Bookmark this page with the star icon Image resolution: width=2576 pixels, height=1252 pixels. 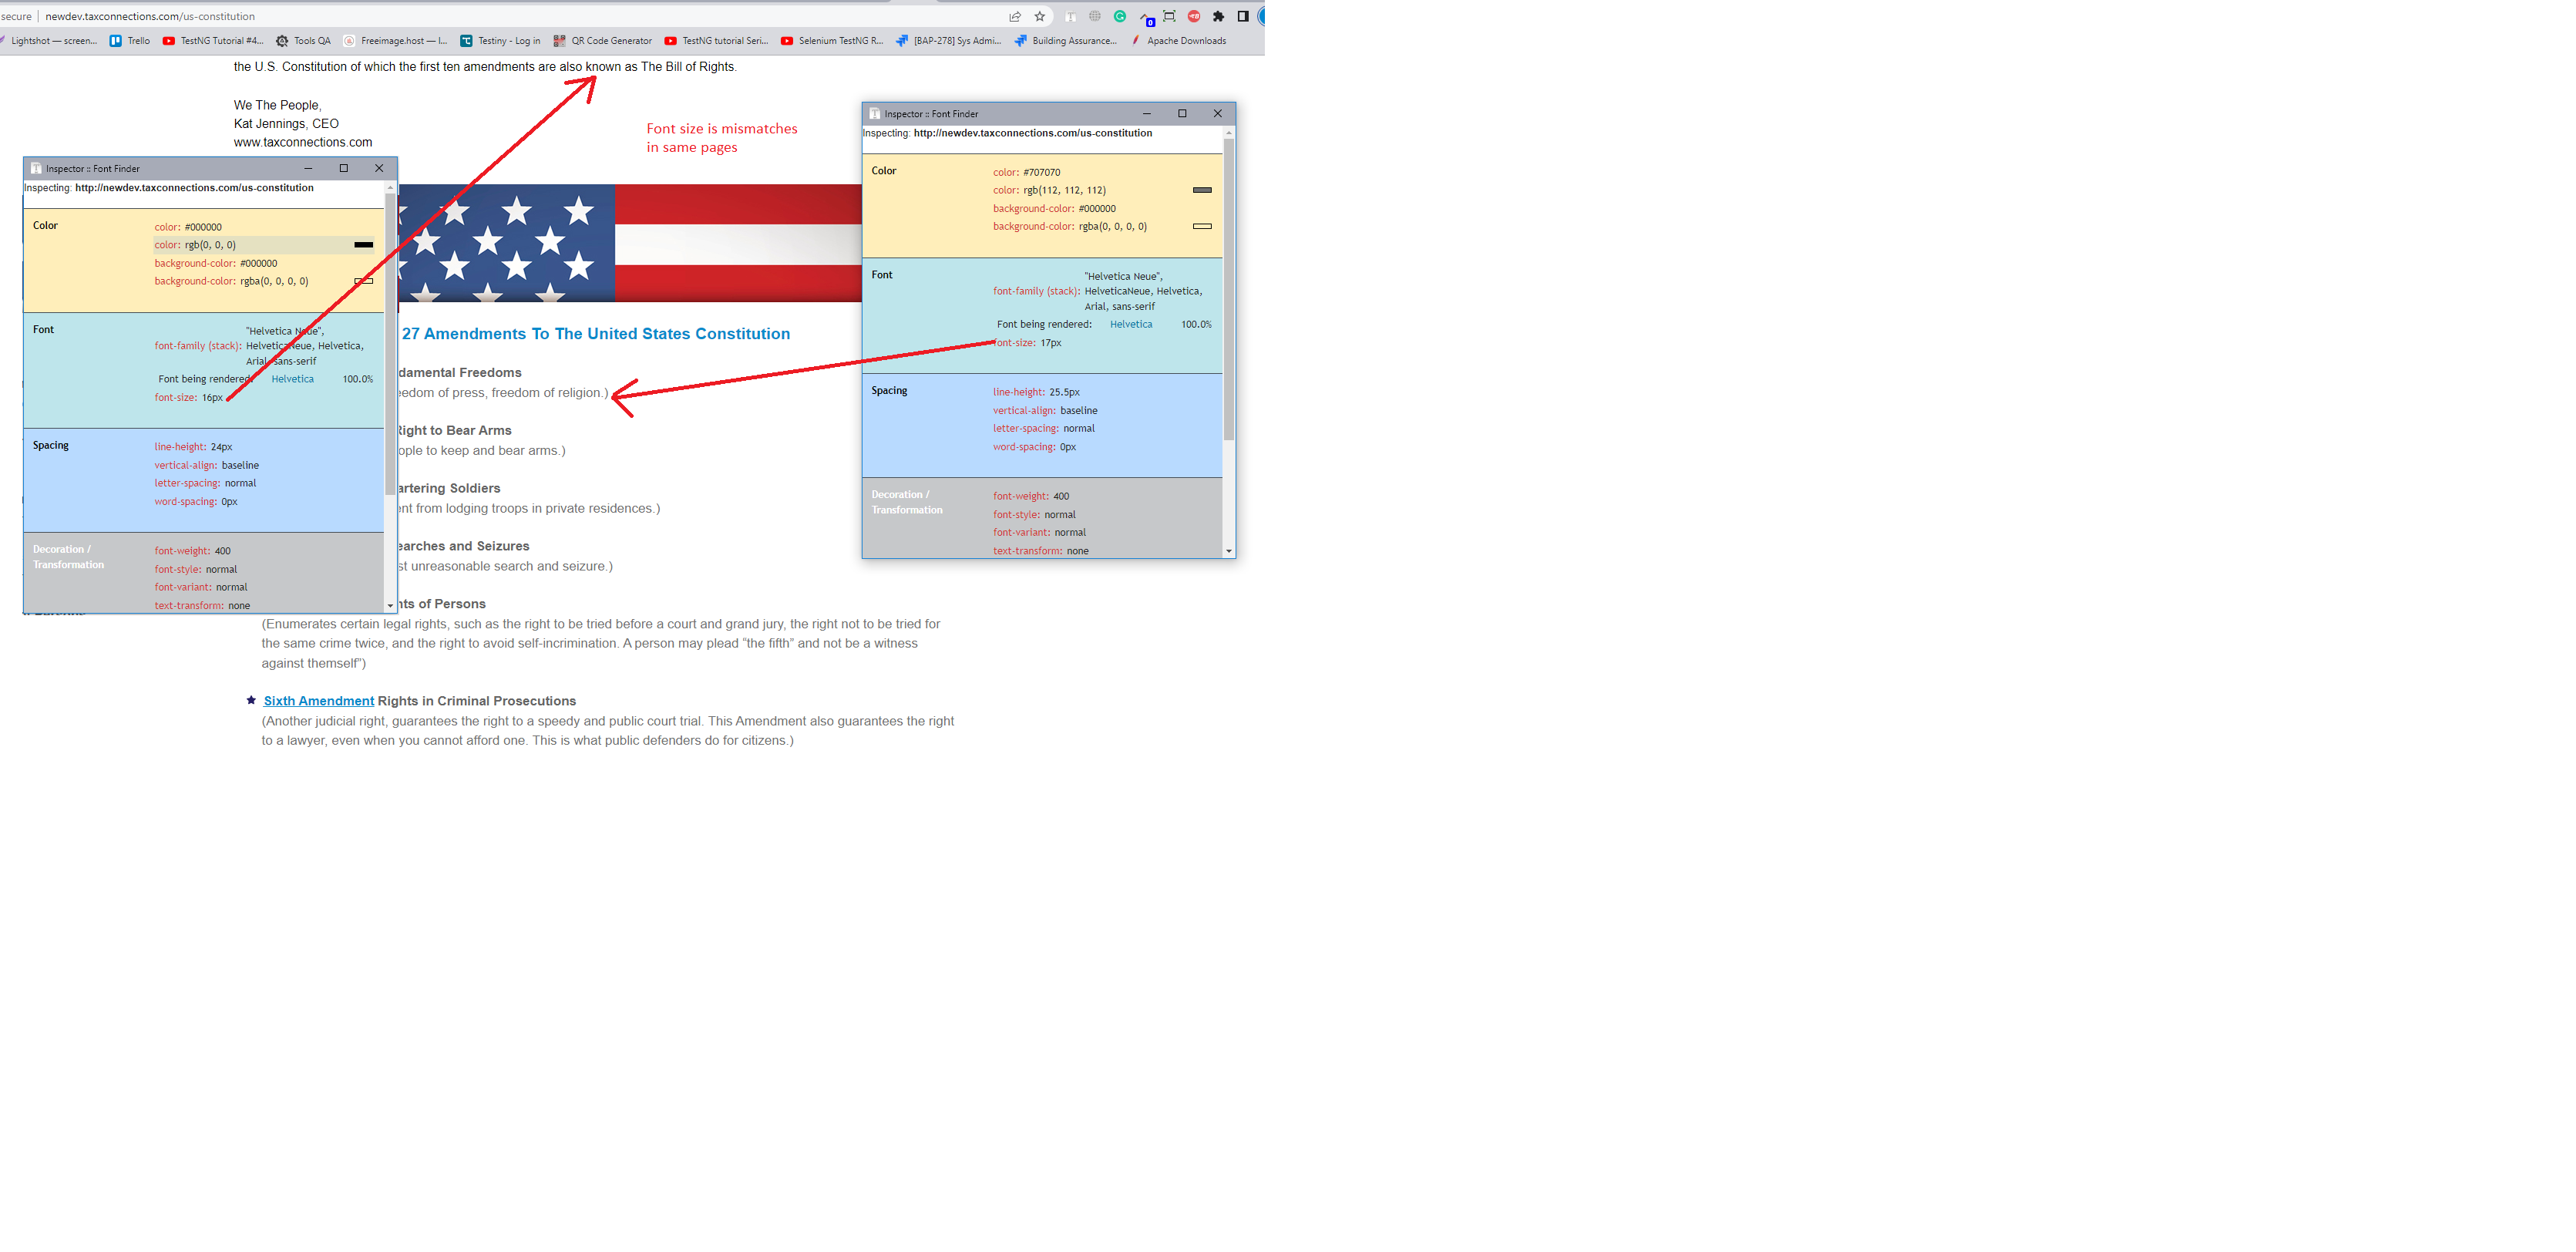click(x=1040, y=16)
